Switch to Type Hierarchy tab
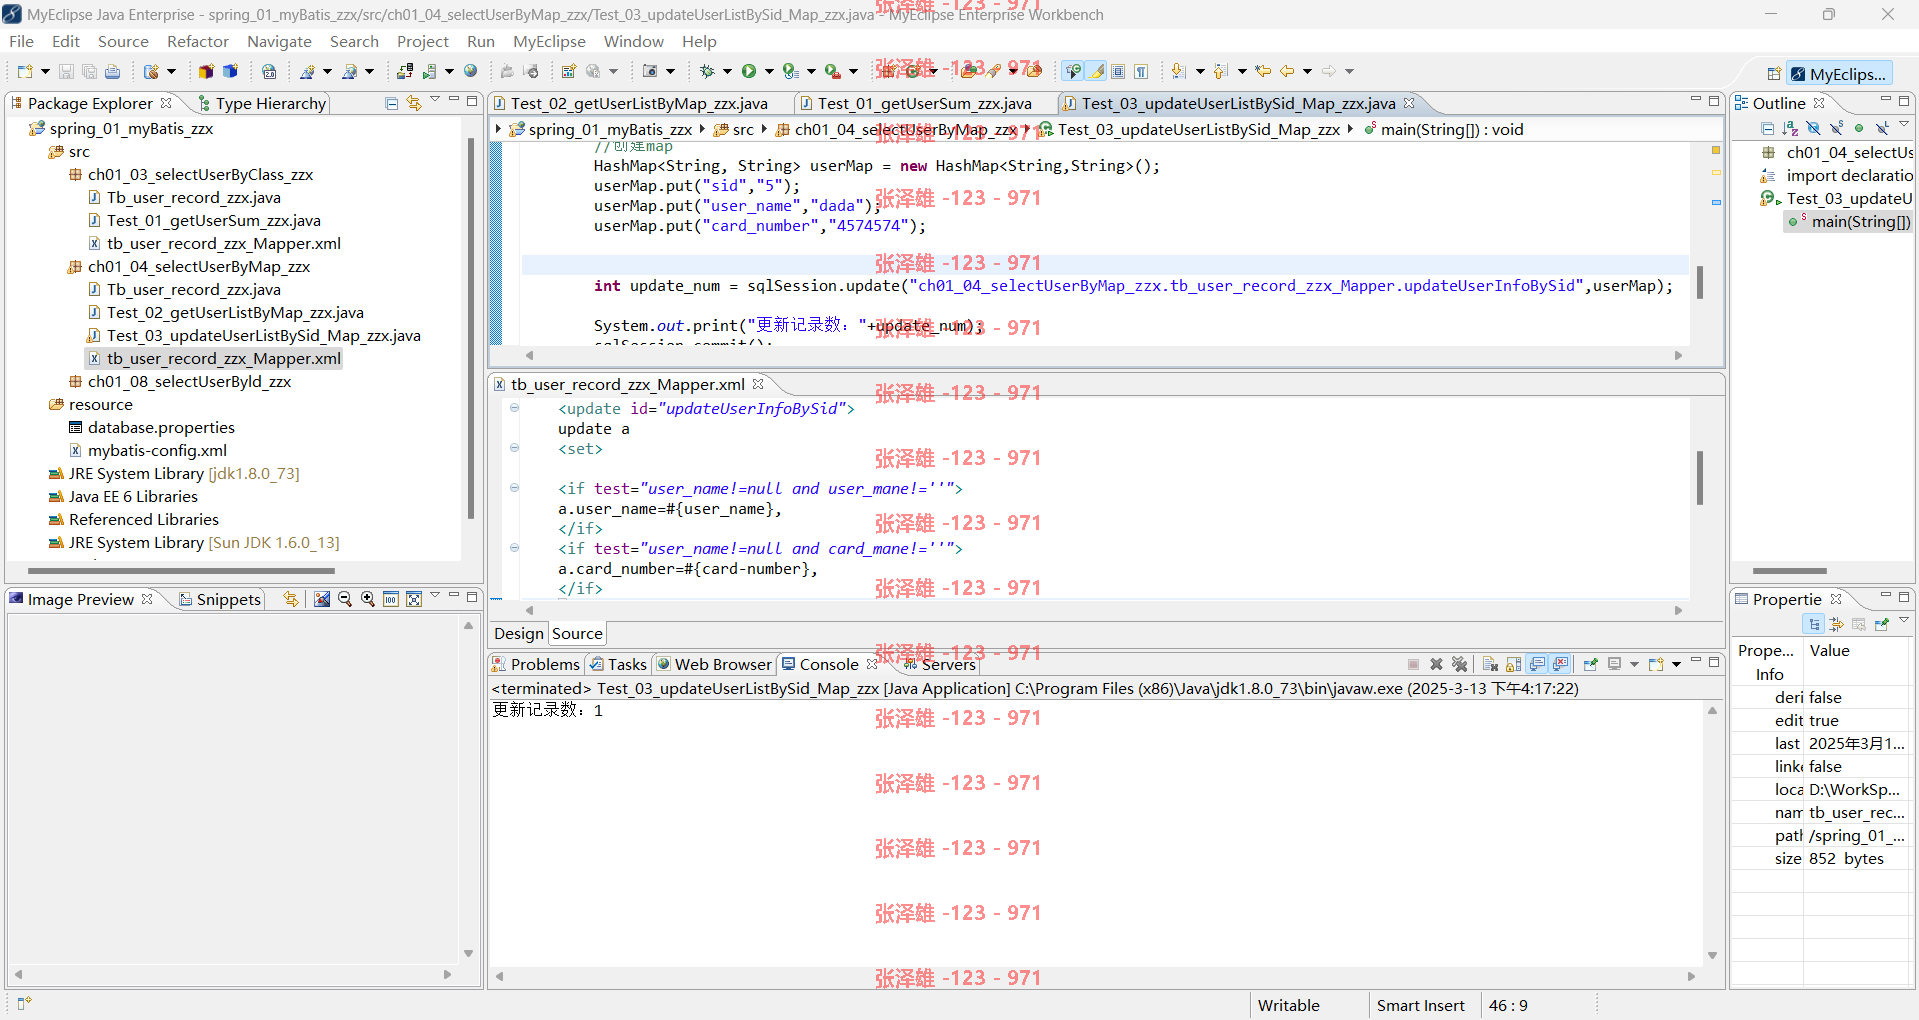The height and width of the screenshot is (1020, 1919). (263, 103)
